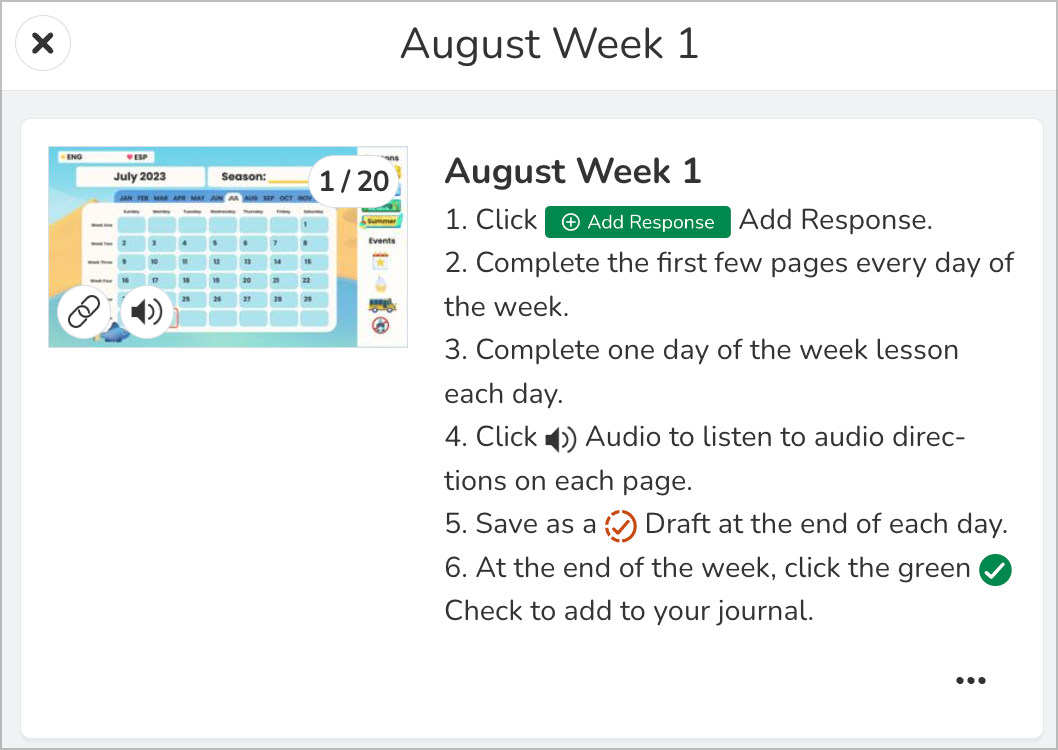1058x750 pixels.
Task: Select the AUG month tab
Action: tap(252, 198)
